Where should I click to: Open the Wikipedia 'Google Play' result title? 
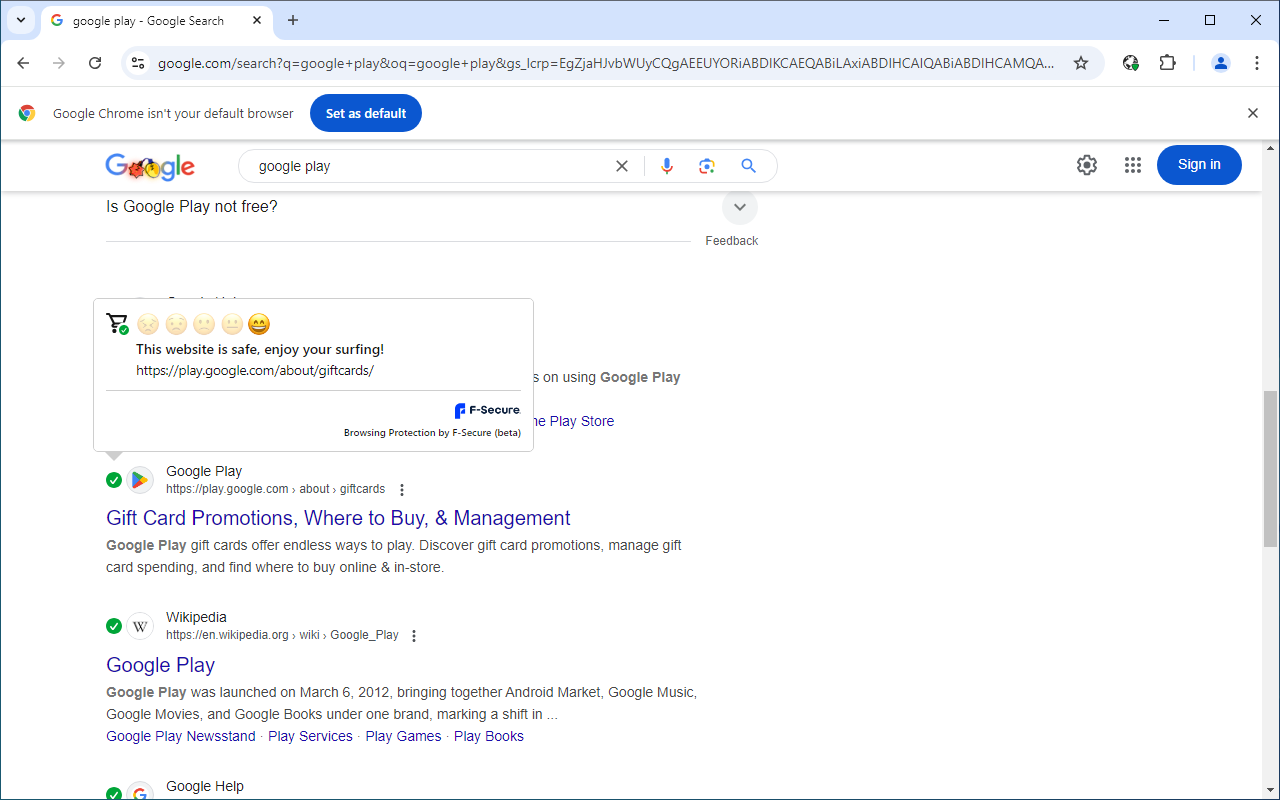[160, 665]
